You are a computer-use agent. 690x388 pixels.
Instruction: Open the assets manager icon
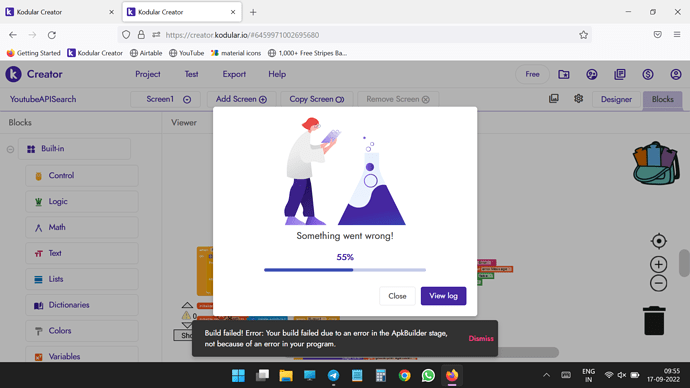[554, 99]
